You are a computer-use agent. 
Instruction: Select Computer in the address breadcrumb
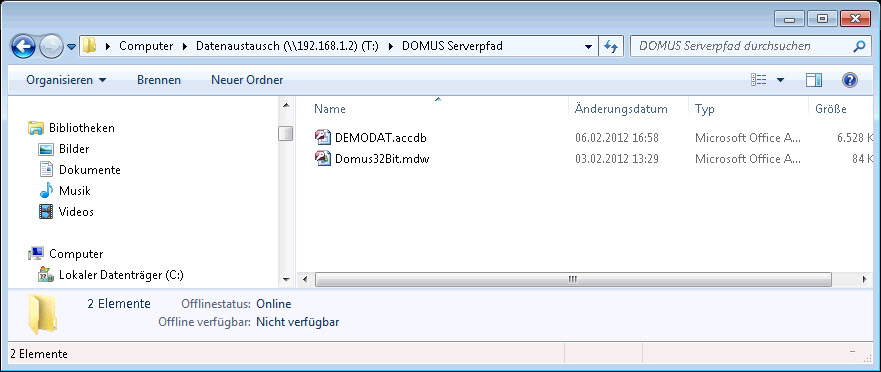click(x=146, y=46)
